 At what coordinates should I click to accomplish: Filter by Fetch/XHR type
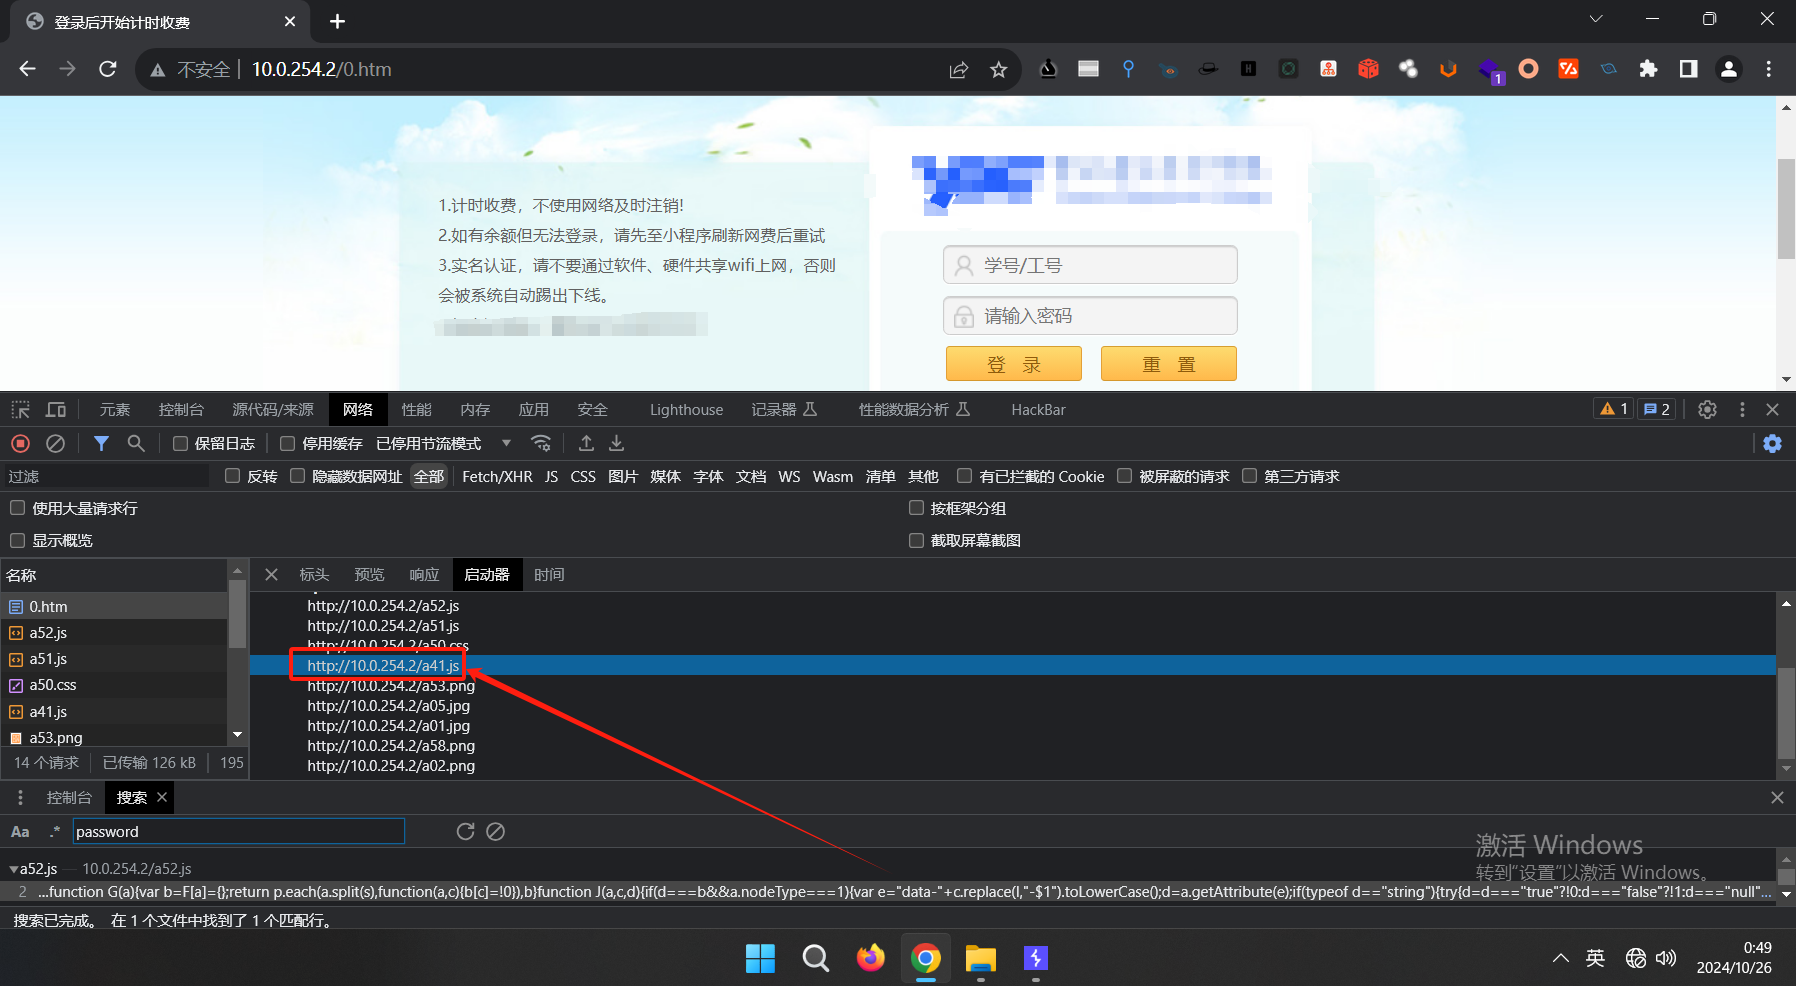click(497, 476)
